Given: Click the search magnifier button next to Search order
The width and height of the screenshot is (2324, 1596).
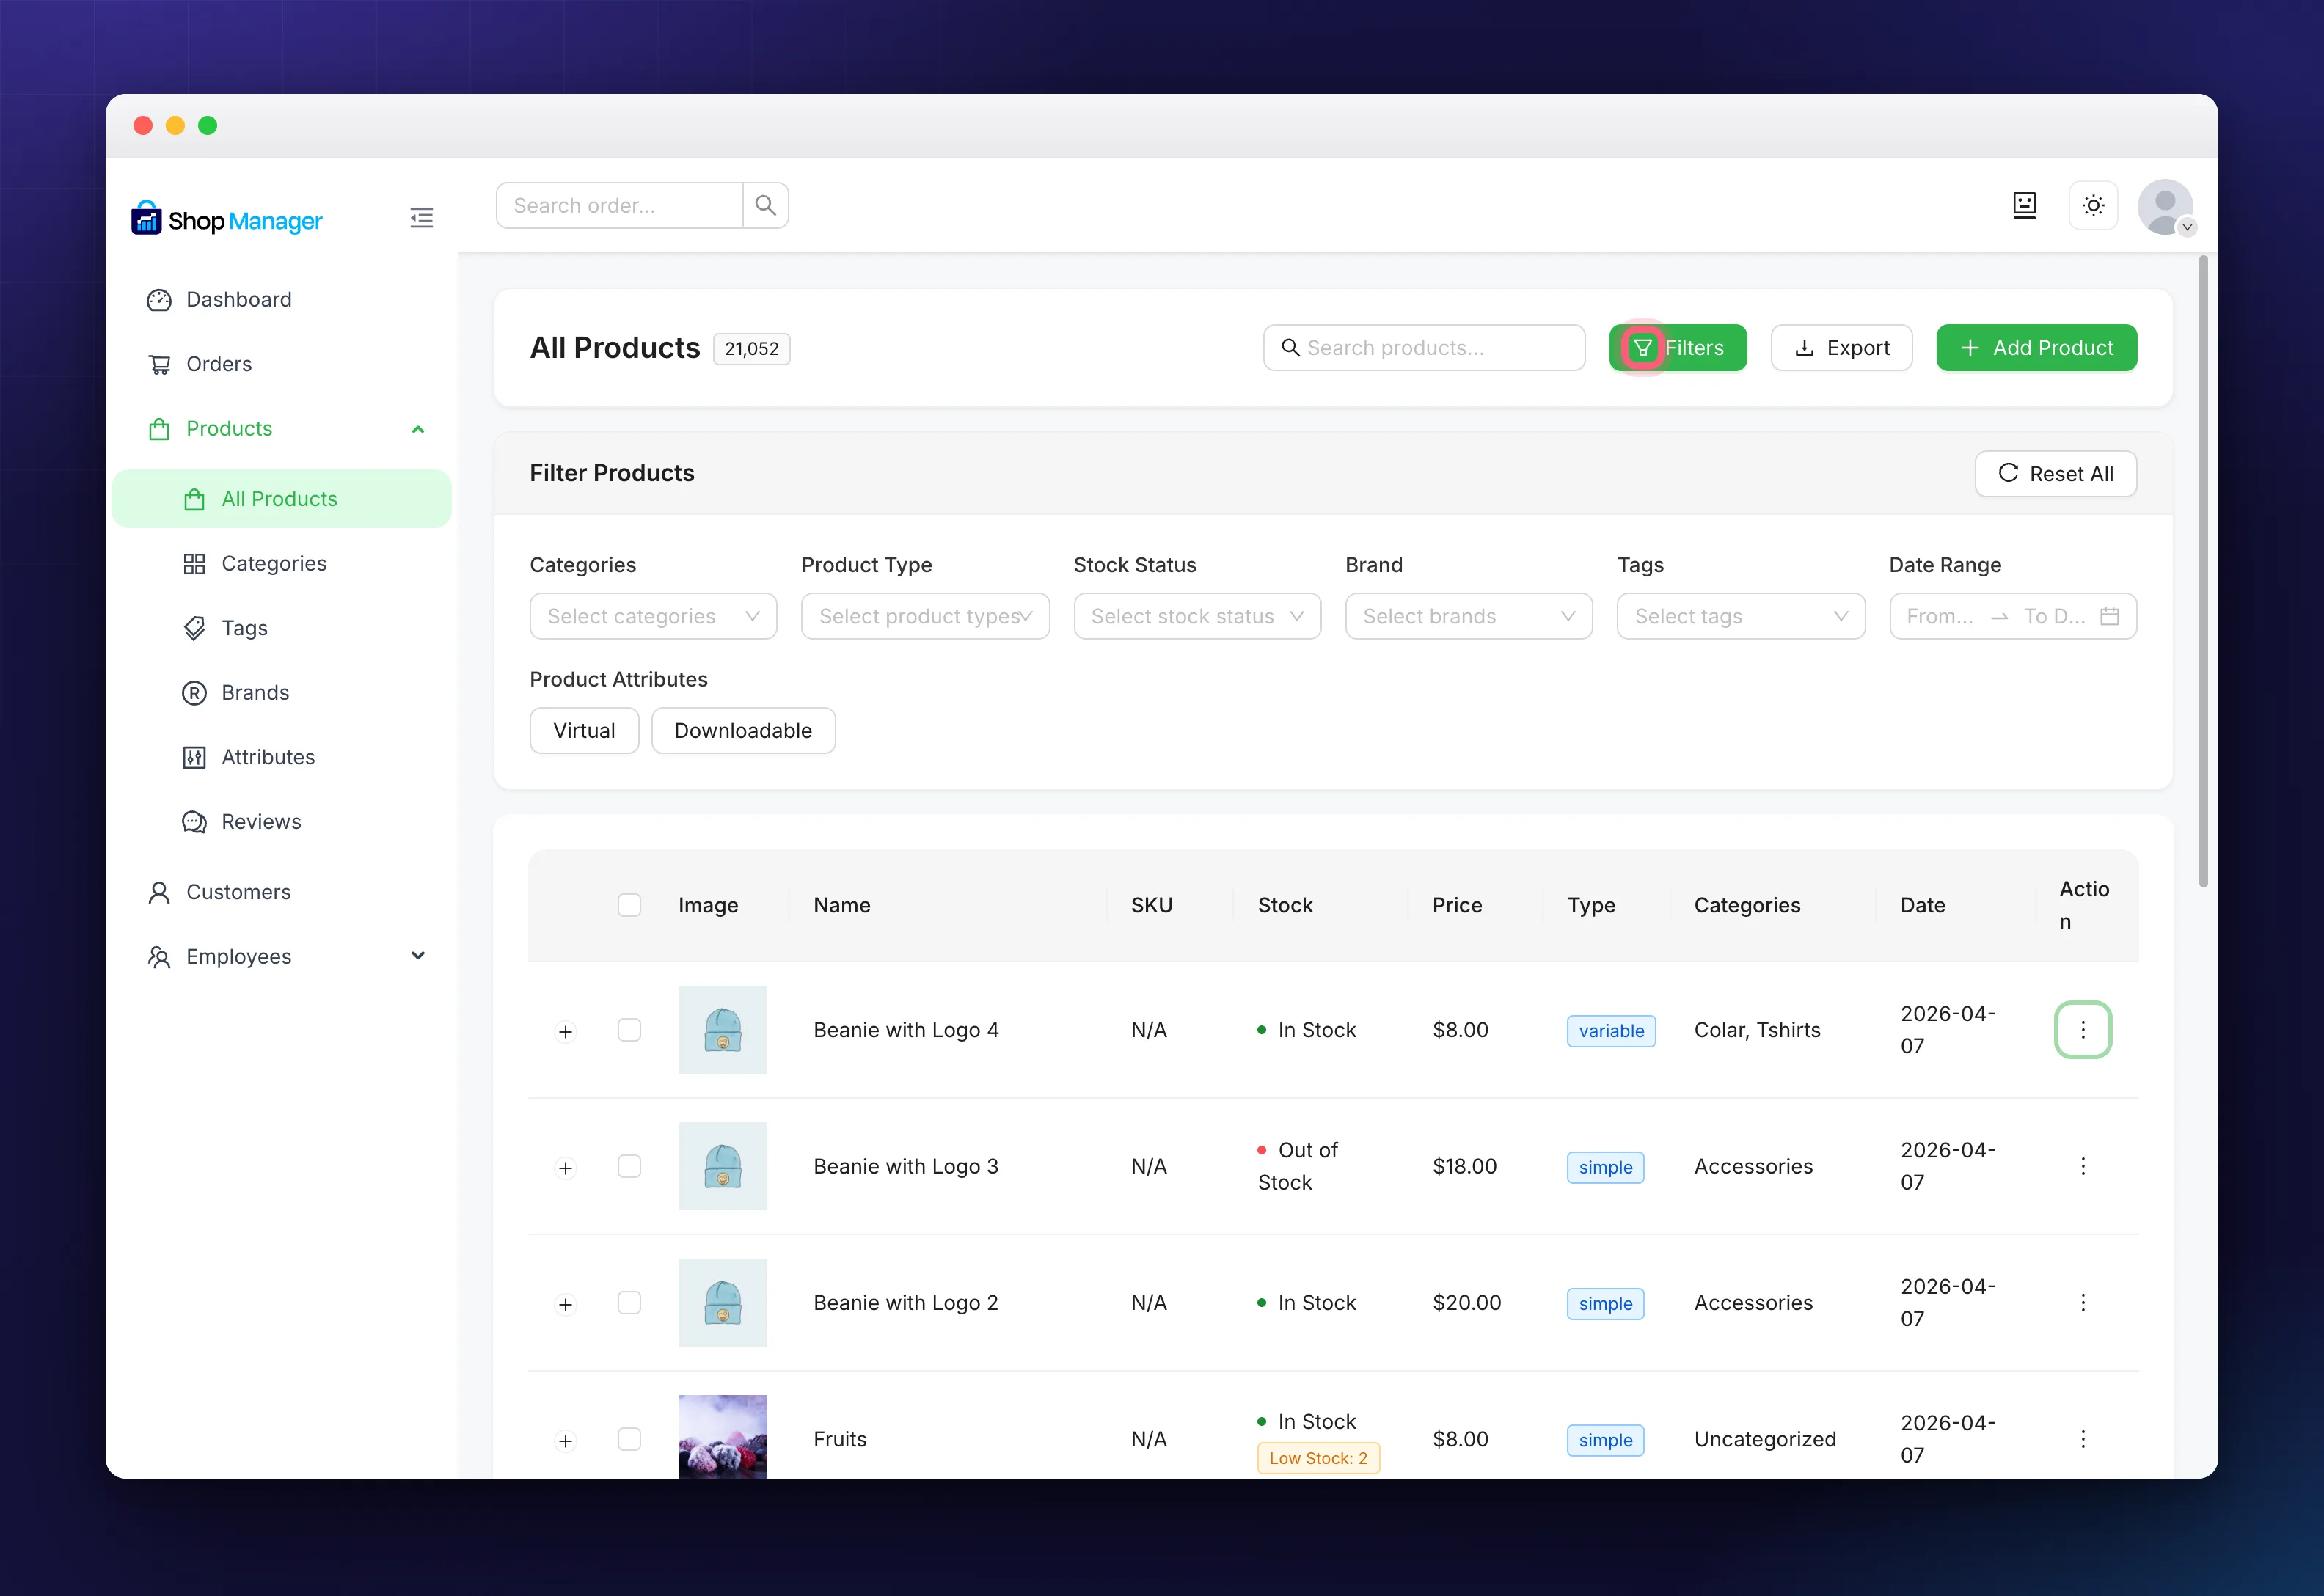Looking at the screenshot, I should click(765, 205).
